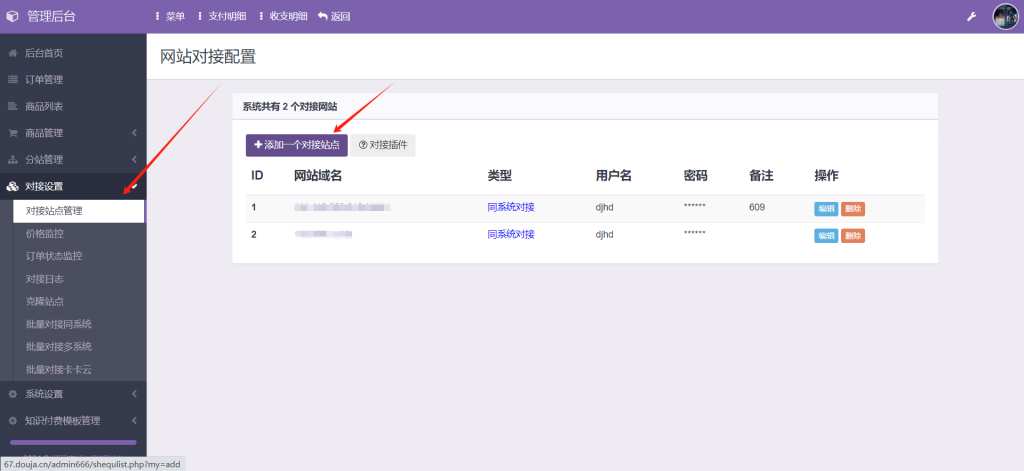Expand 系统设置 sidebar menu
The width and height of the screenshot is (1024, 471).
point(73,394)
